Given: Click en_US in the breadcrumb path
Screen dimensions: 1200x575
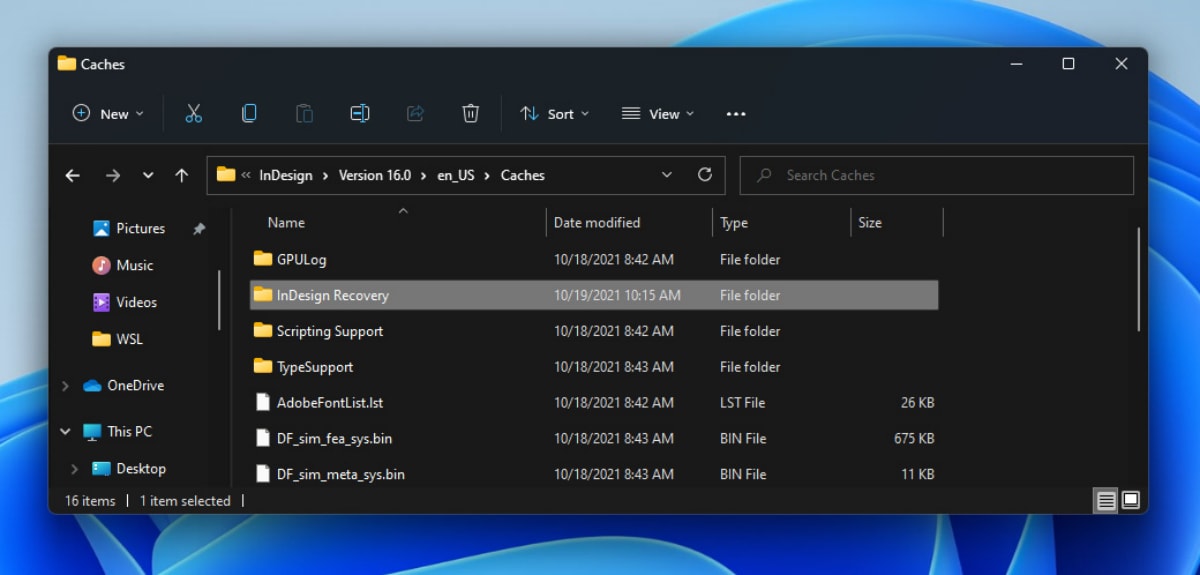Looking at the screenshot, I should [456, 175].
